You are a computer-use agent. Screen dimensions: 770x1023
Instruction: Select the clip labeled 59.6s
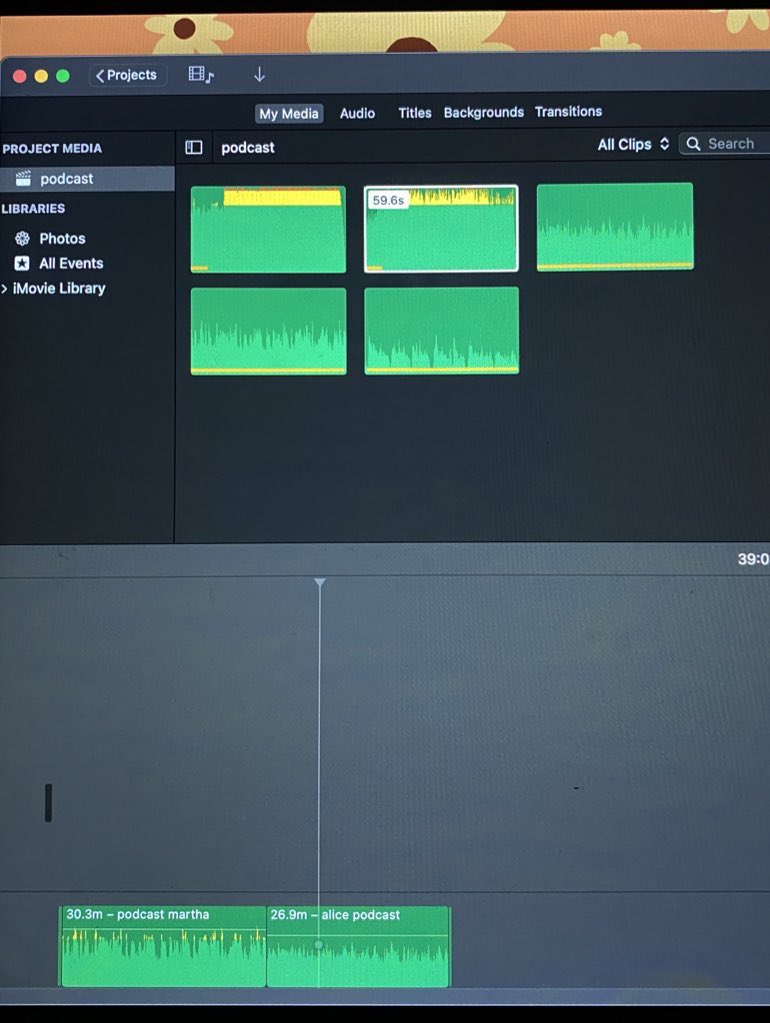point(441,229)
